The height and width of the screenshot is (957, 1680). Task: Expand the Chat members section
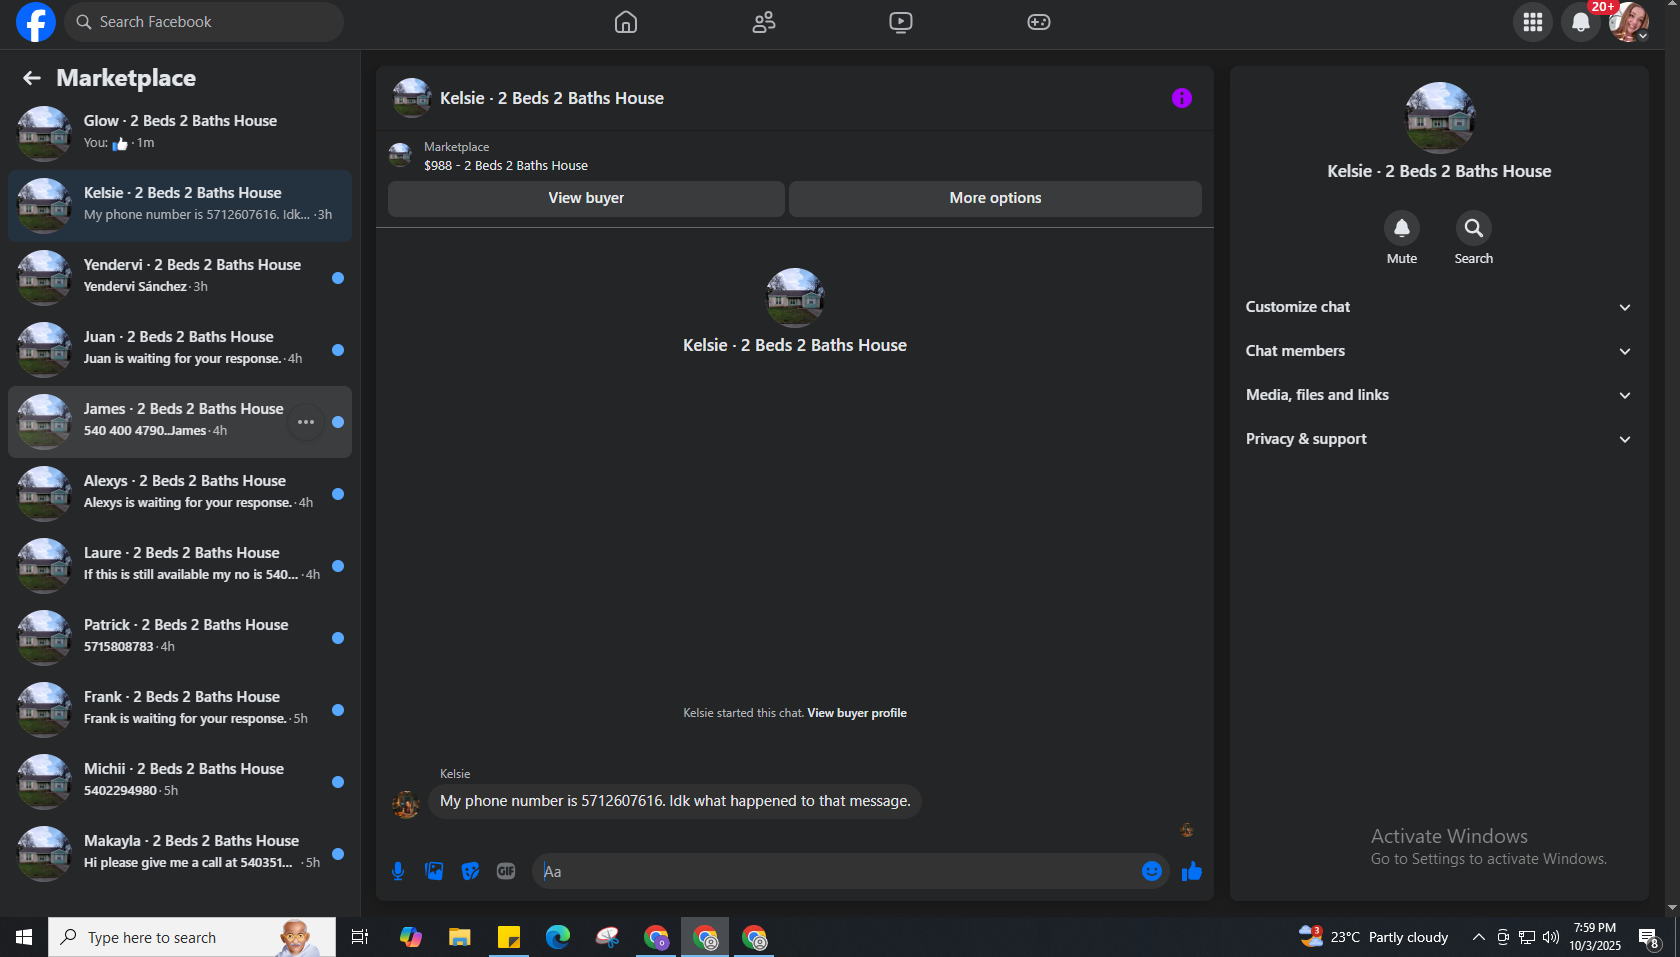[x=1439, y=351]
